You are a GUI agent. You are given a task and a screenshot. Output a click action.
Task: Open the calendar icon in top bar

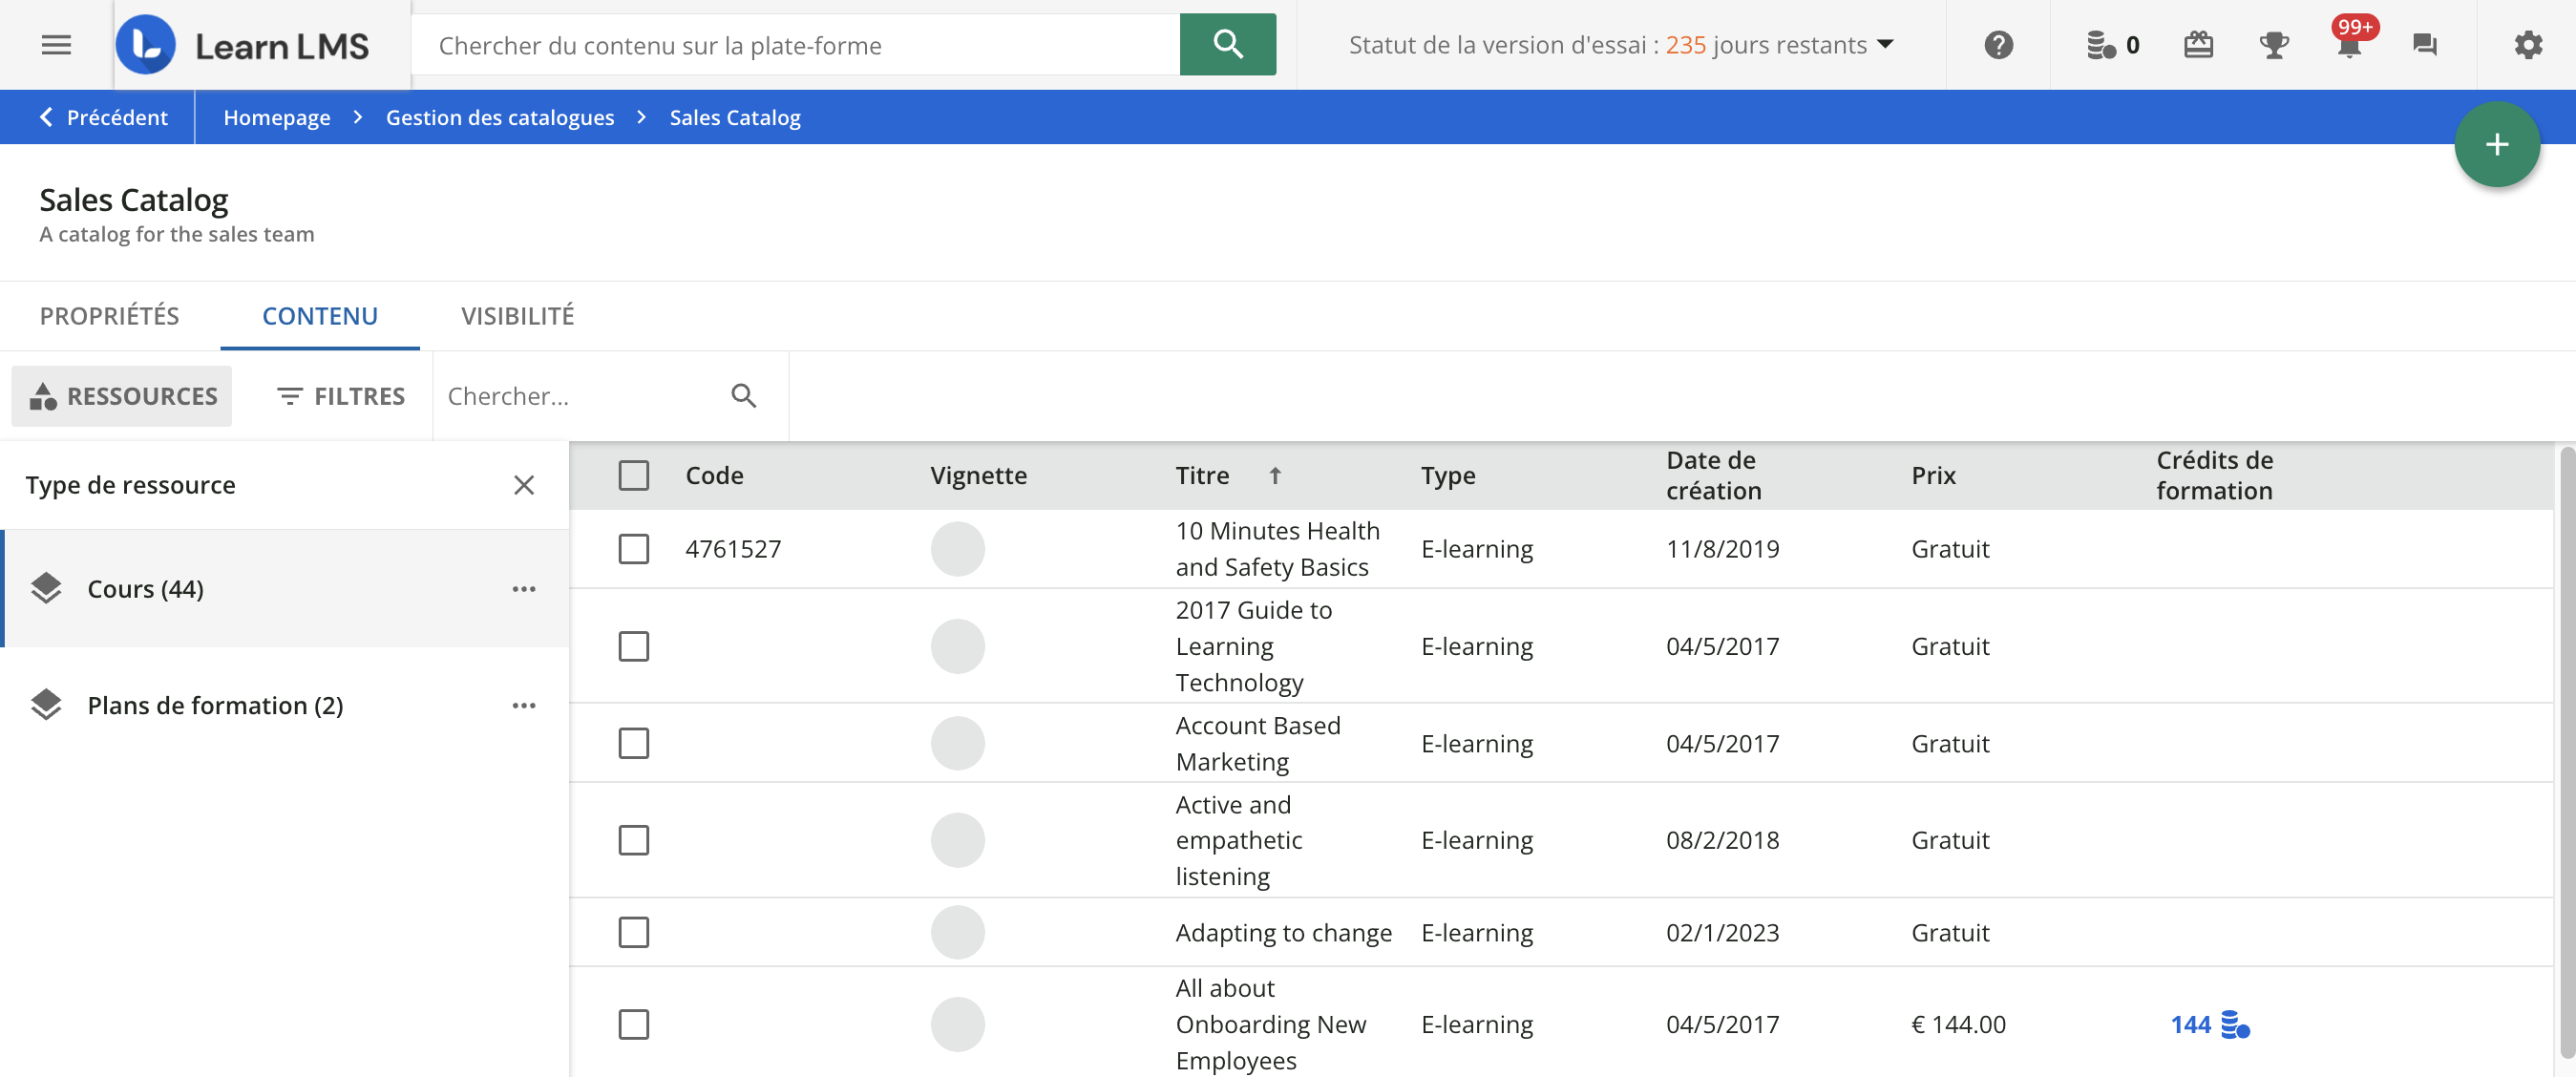point(2198,45)
